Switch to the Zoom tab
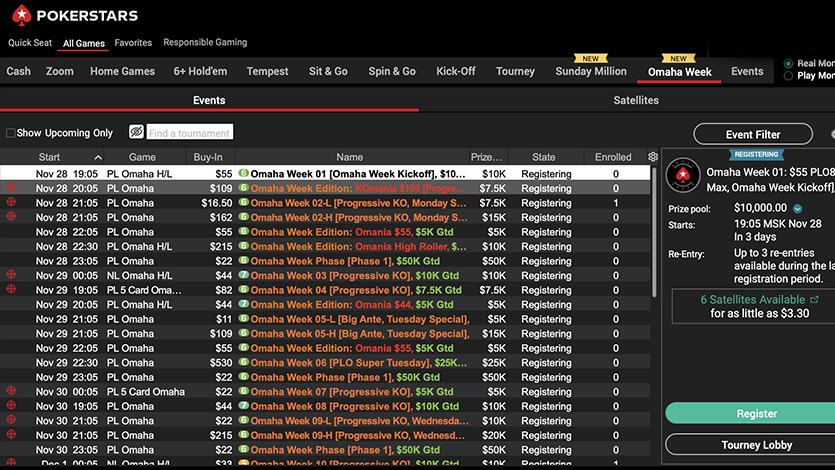The width and height of the screenshot is (835, 470). point(60,71)
